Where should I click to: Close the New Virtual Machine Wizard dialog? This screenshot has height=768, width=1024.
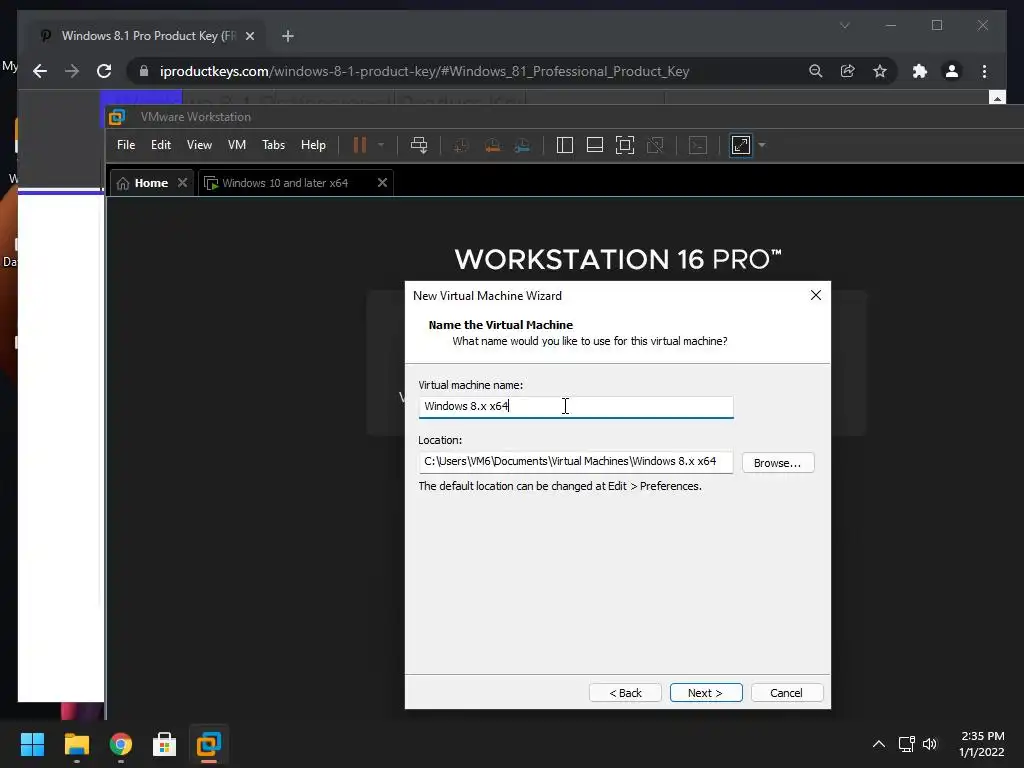816,295
